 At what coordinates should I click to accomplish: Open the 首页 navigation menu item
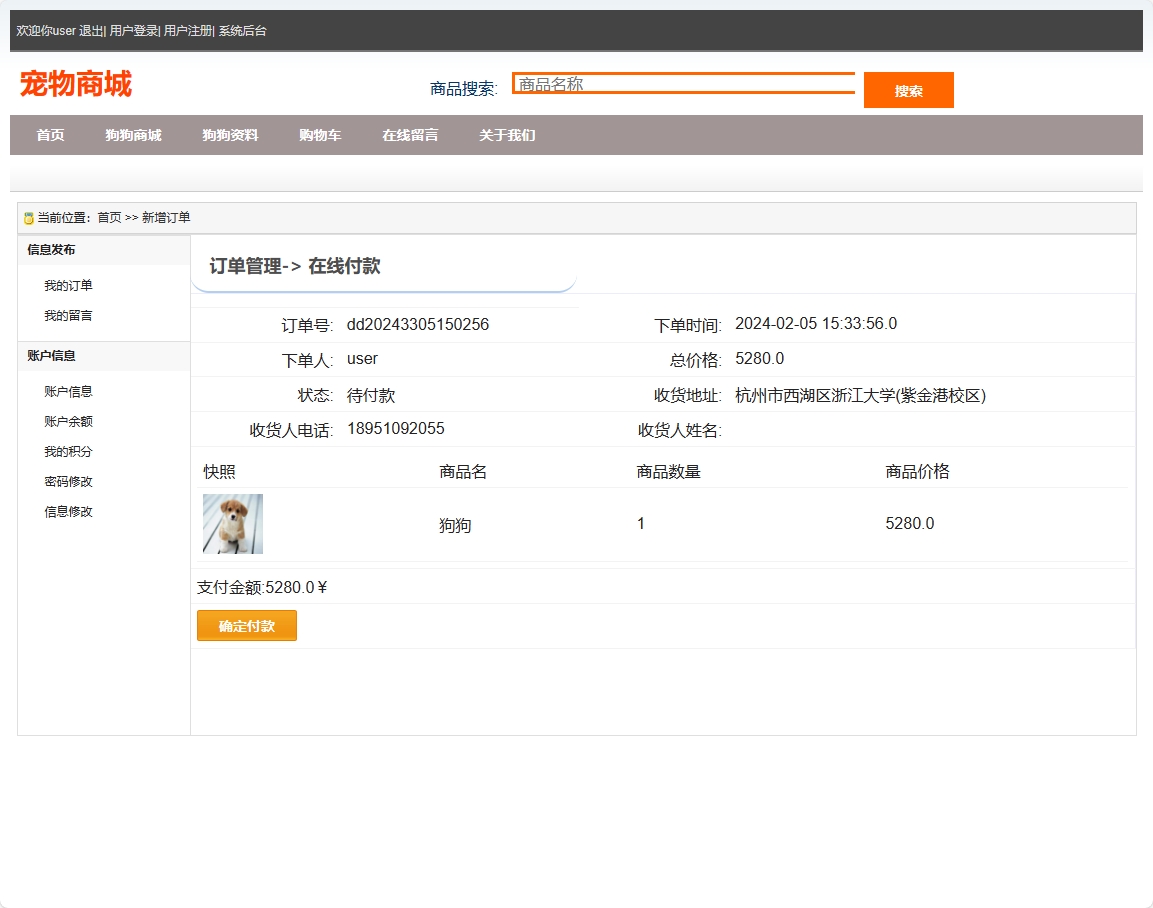(x=50, y=135)
